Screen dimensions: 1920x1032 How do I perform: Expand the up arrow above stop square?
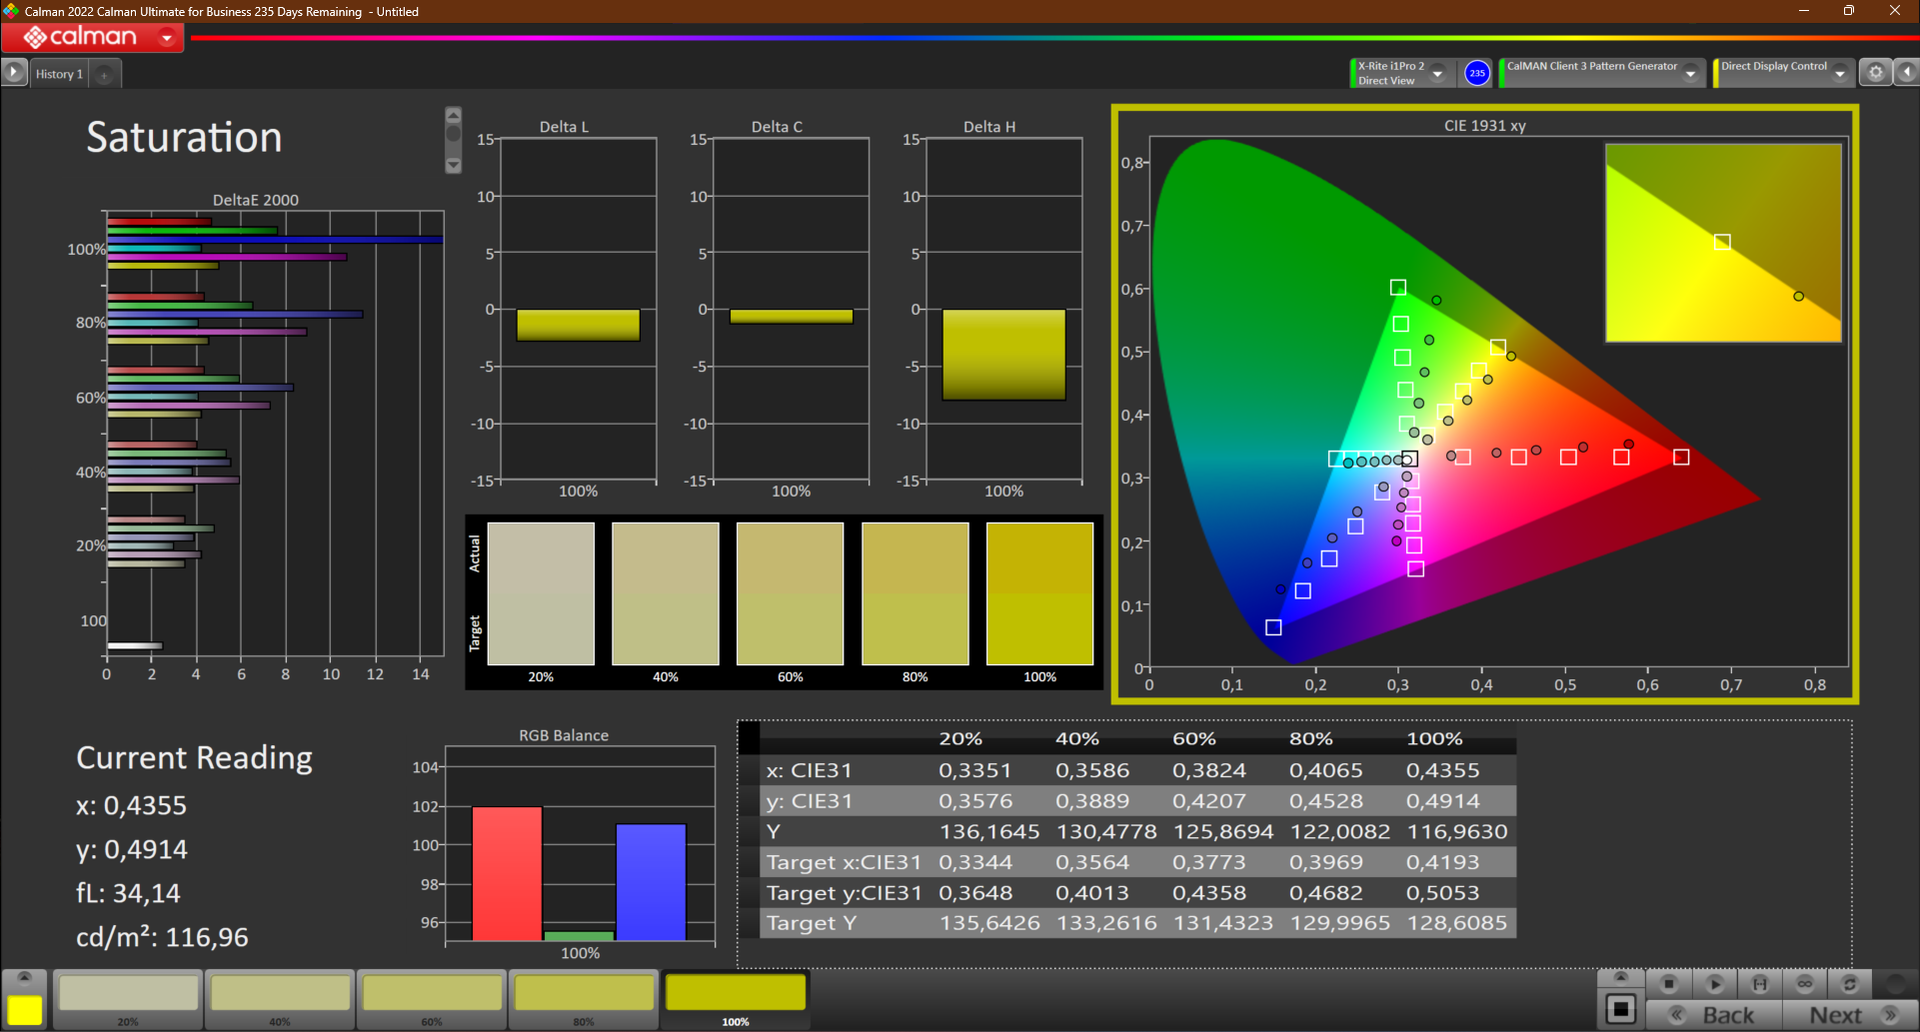click(1621, 977)
